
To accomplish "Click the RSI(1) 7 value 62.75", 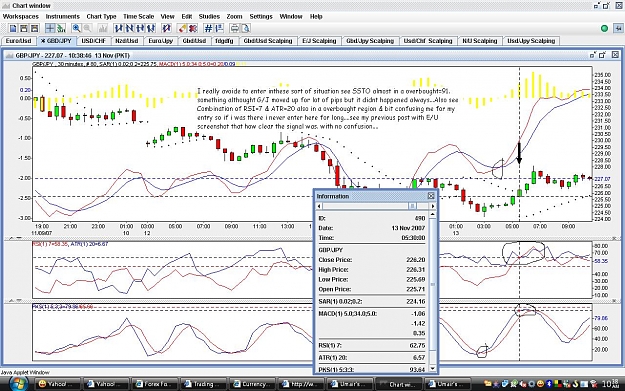I will [x=417, y=345].
